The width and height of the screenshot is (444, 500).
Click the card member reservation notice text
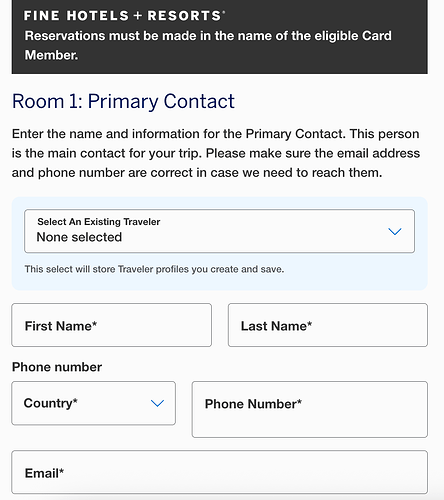(208, 45)
